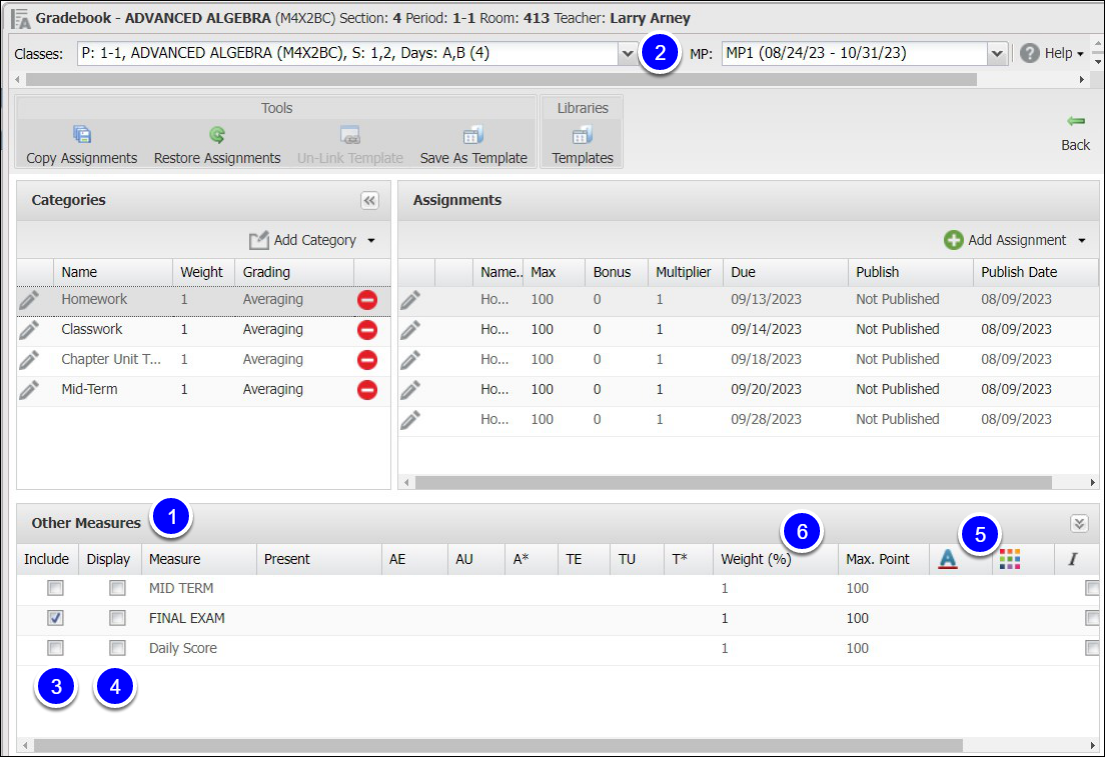The width and height of the screenshot is (1105, 757).
Task: Click the Un-Link Template button
Action: (350, 144)
